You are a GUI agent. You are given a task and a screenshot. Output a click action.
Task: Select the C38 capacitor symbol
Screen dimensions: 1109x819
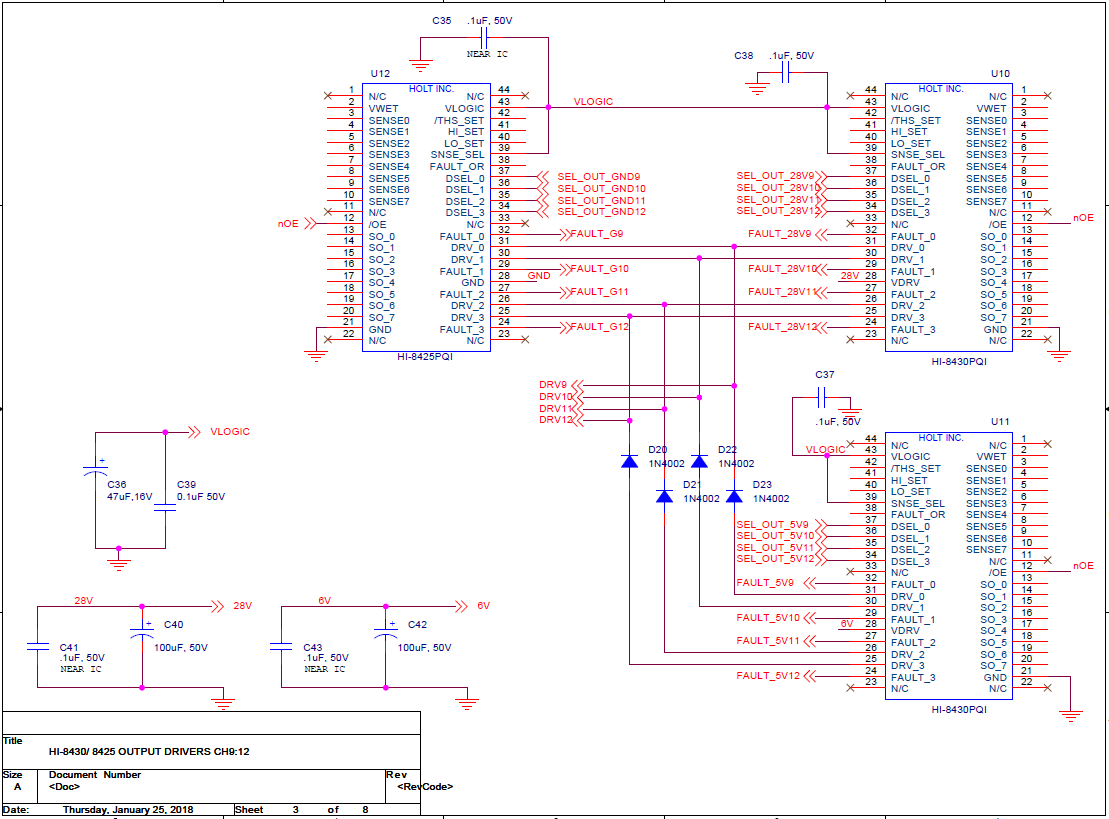pyautogui.click(x=785, y=72)
